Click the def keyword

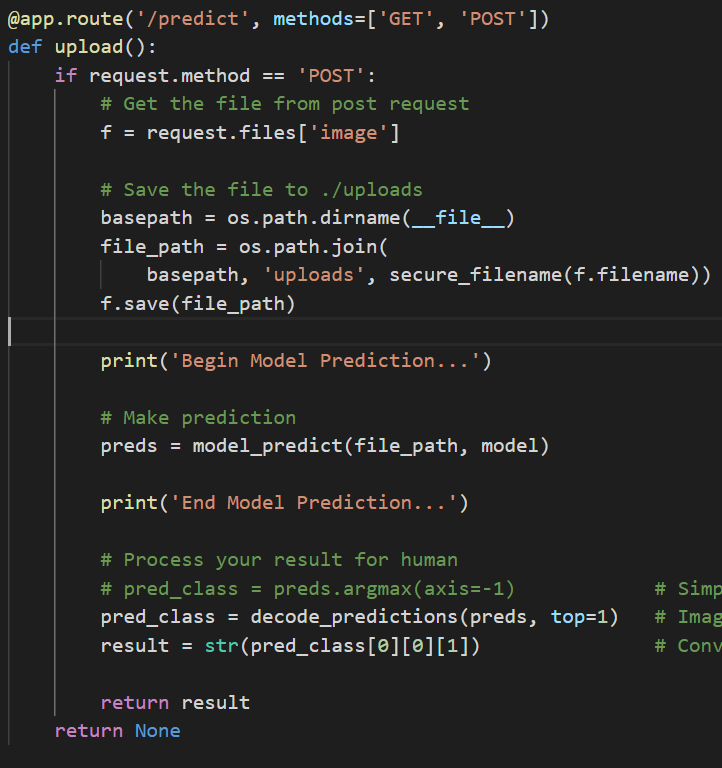[x=25, y=48]
